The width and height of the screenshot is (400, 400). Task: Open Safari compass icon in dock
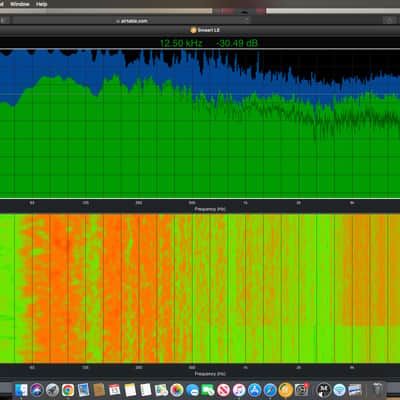270,390
